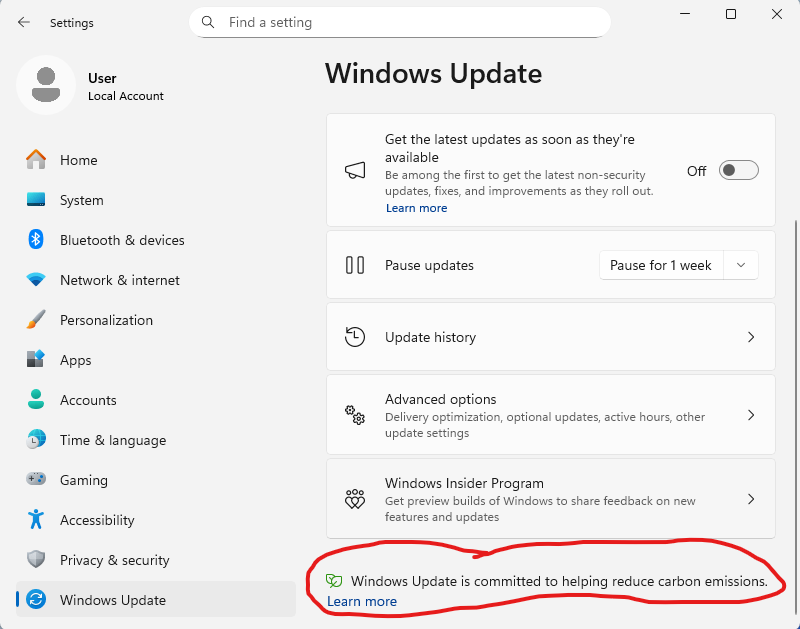Click Learn more under latest updates
The height and width of the screenshot is (629, 800).
tap(416, 208)
